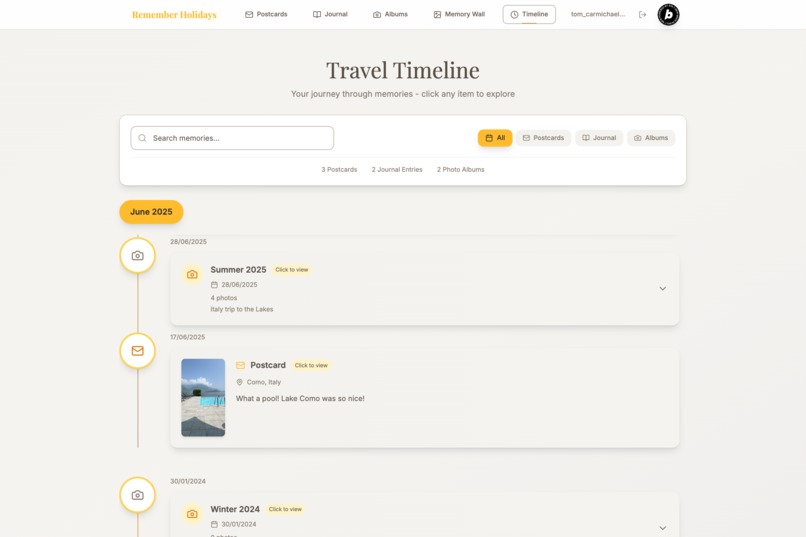Filter timeline by Albums
Screen dimensions: 806x537
click(x=651, y=138)
